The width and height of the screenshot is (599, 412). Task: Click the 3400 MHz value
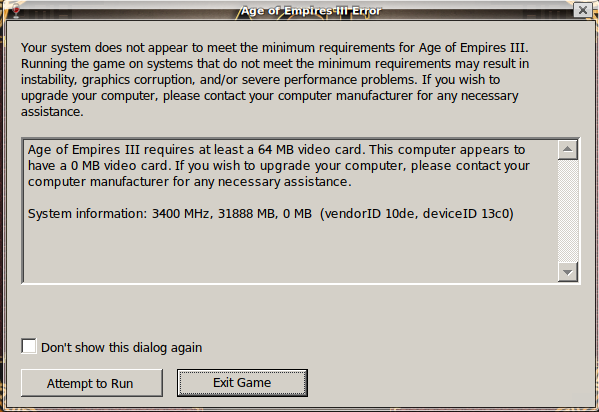coord(181,214)
